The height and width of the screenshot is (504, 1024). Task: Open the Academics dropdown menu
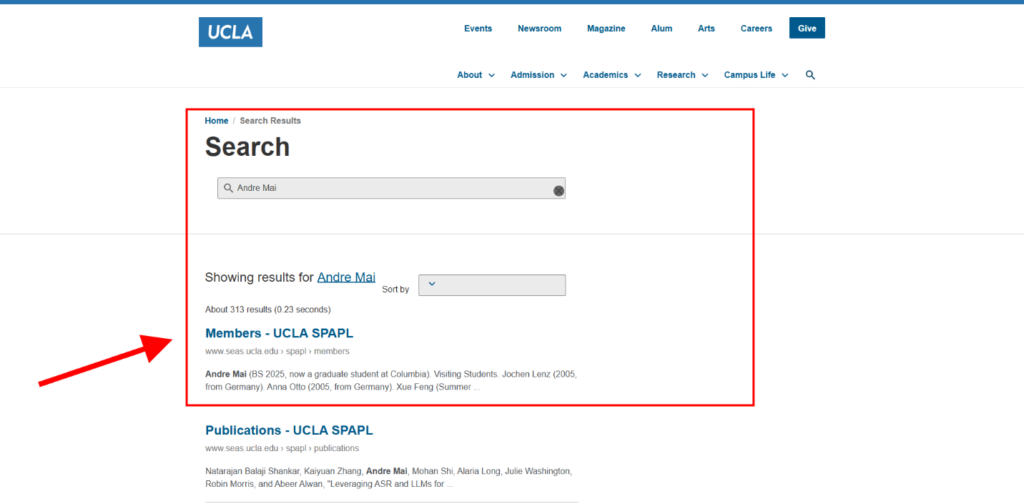pos(612,75)
